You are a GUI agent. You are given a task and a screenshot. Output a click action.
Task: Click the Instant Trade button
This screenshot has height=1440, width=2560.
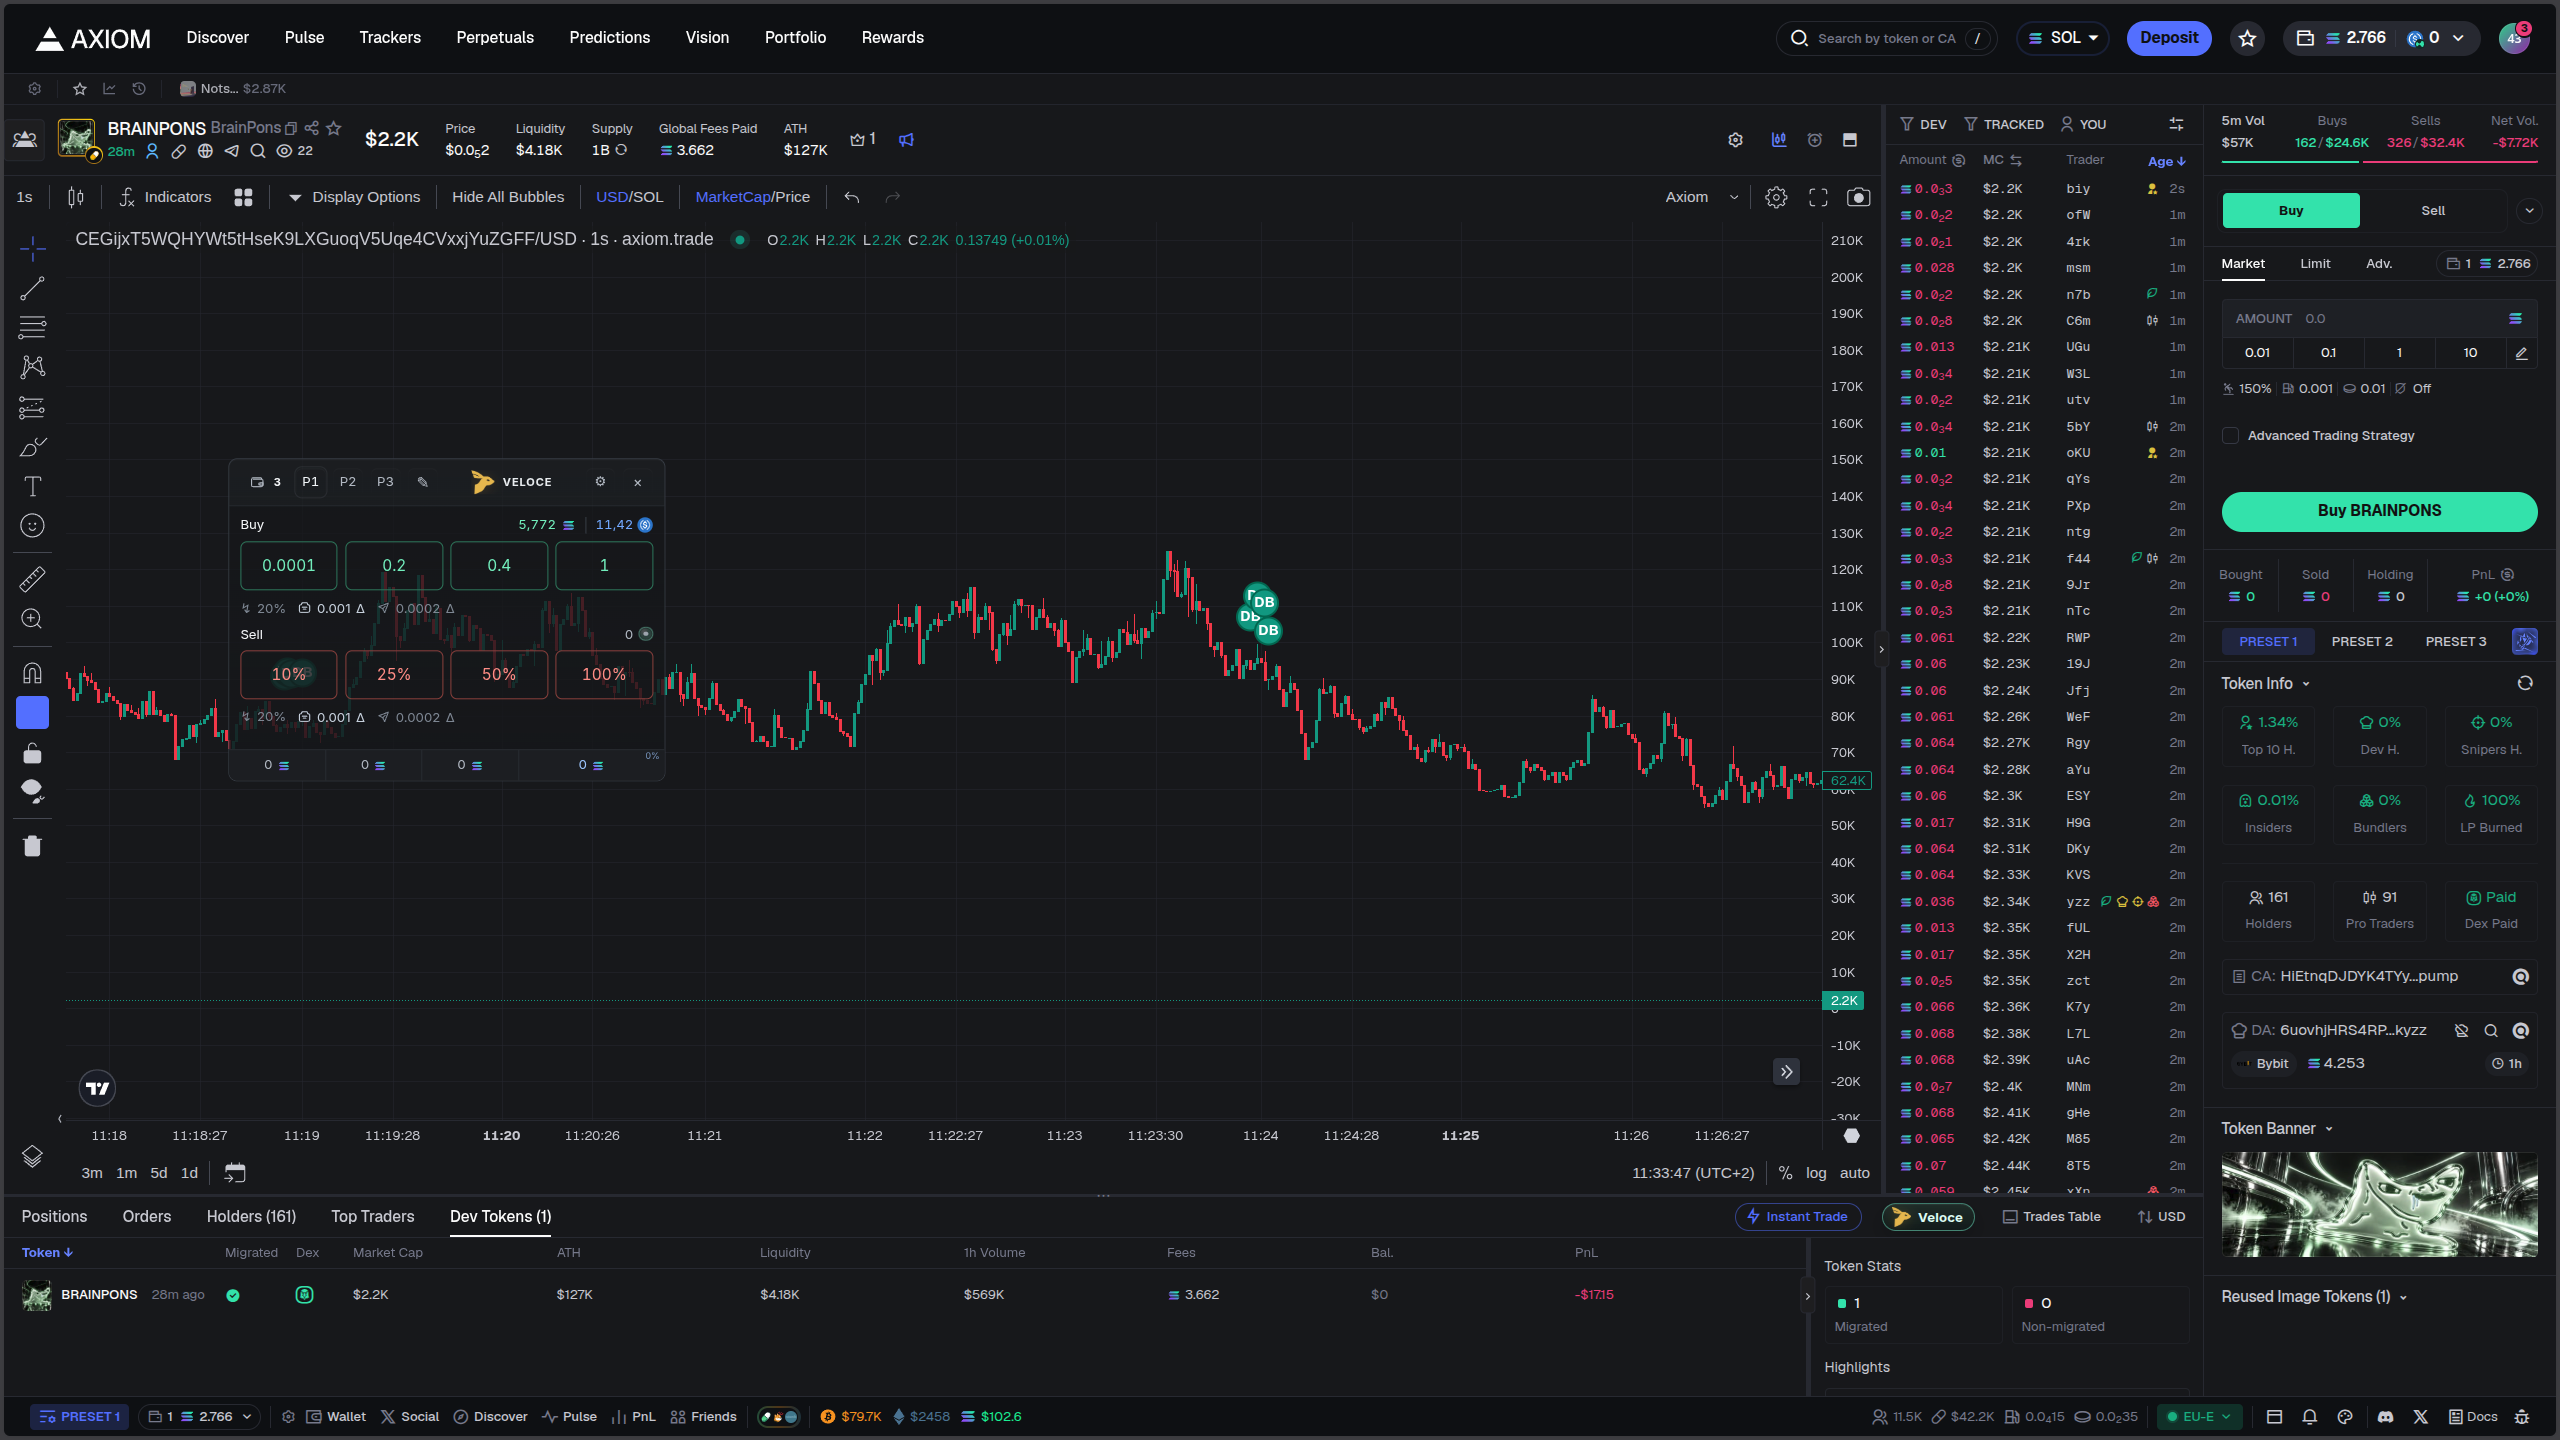tap(1797, 1216)
